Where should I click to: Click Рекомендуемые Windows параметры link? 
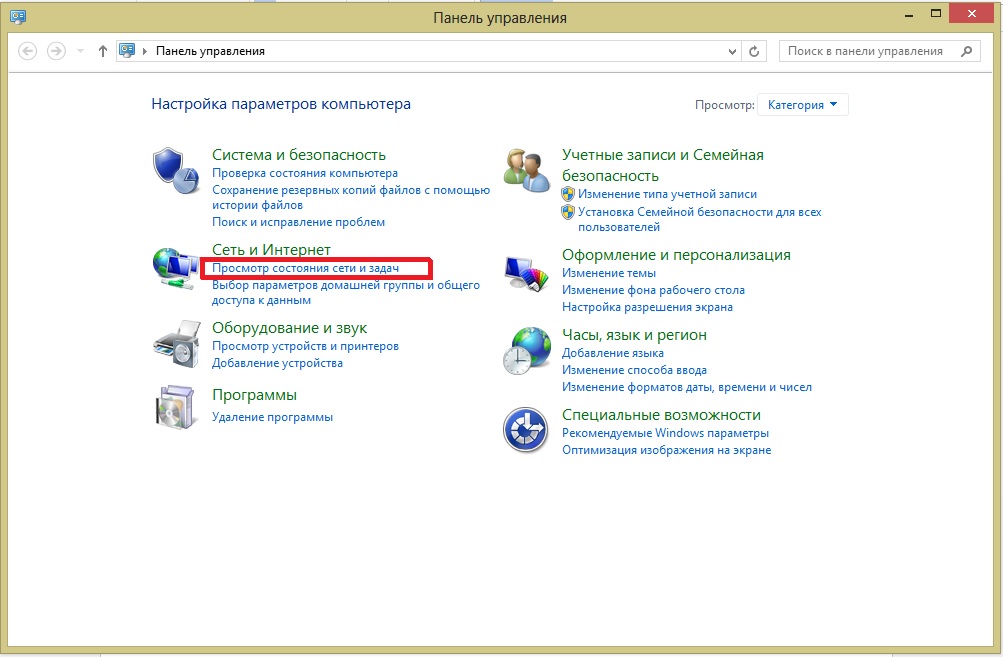point(665,433)
